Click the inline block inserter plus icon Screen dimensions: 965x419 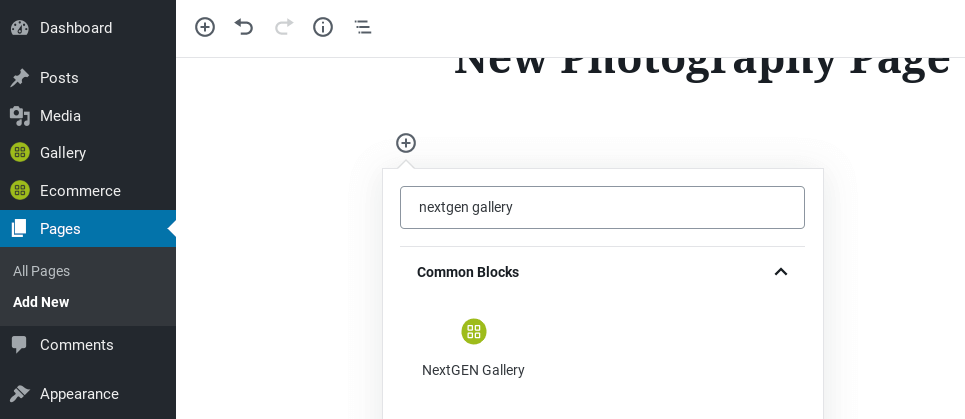(406, 143)
